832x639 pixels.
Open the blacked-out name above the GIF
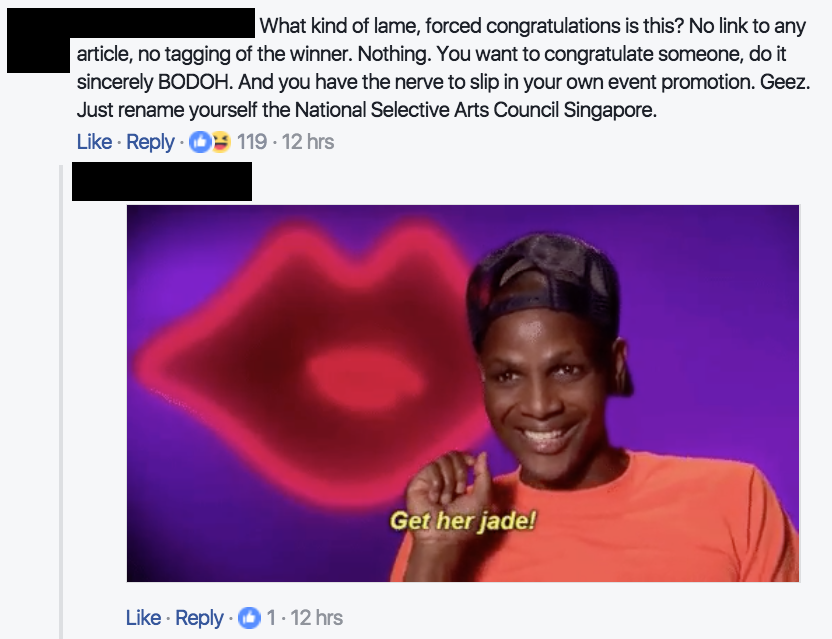(x=162, y=182)
